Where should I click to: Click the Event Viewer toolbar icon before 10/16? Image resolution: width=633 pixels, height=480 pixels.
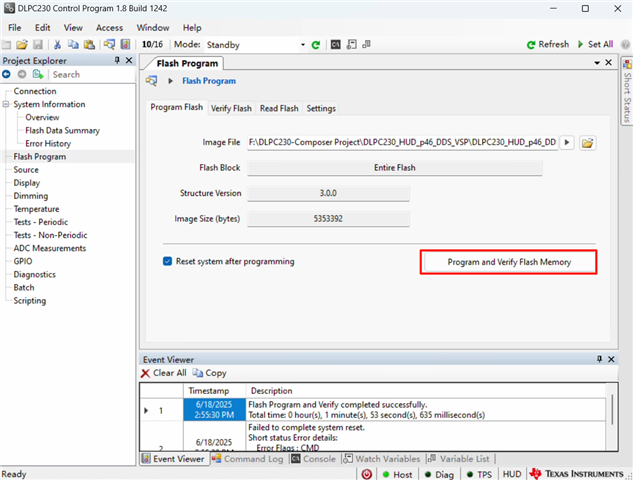coord(126,44)
